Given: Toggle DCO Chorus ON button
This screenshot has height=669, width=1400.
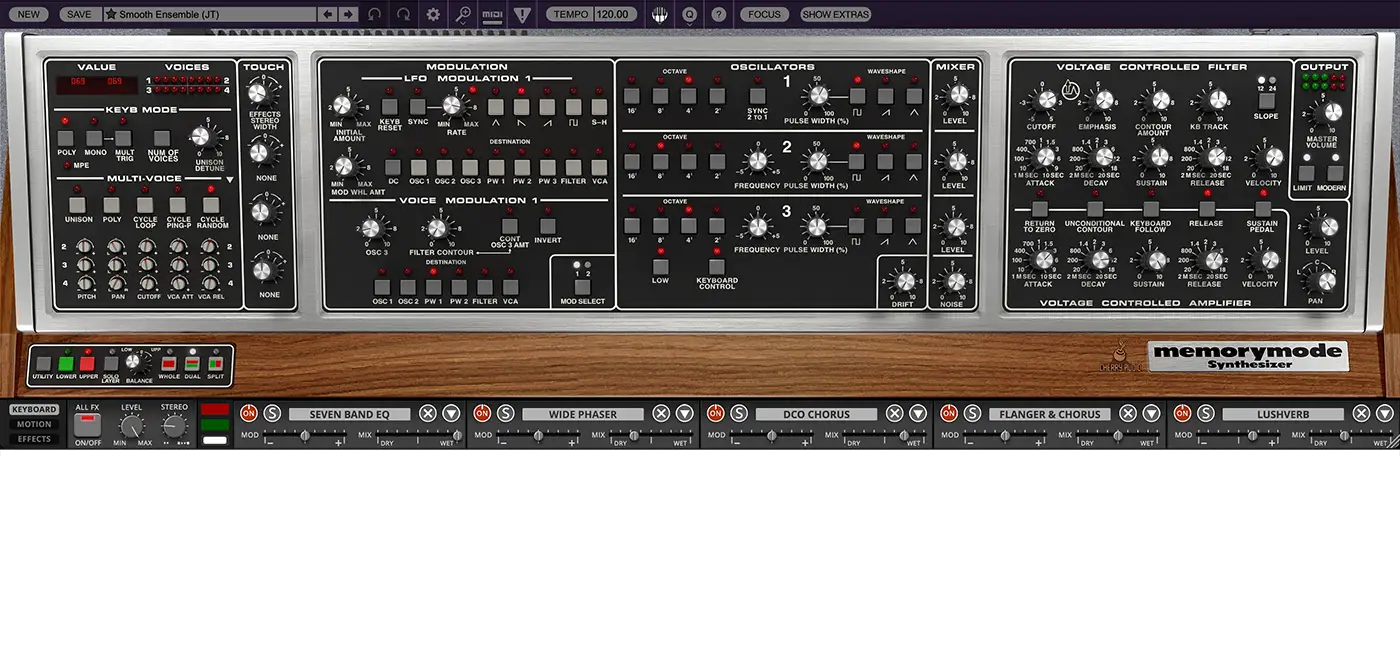Looking at the screenshot, I should (715, 413).
